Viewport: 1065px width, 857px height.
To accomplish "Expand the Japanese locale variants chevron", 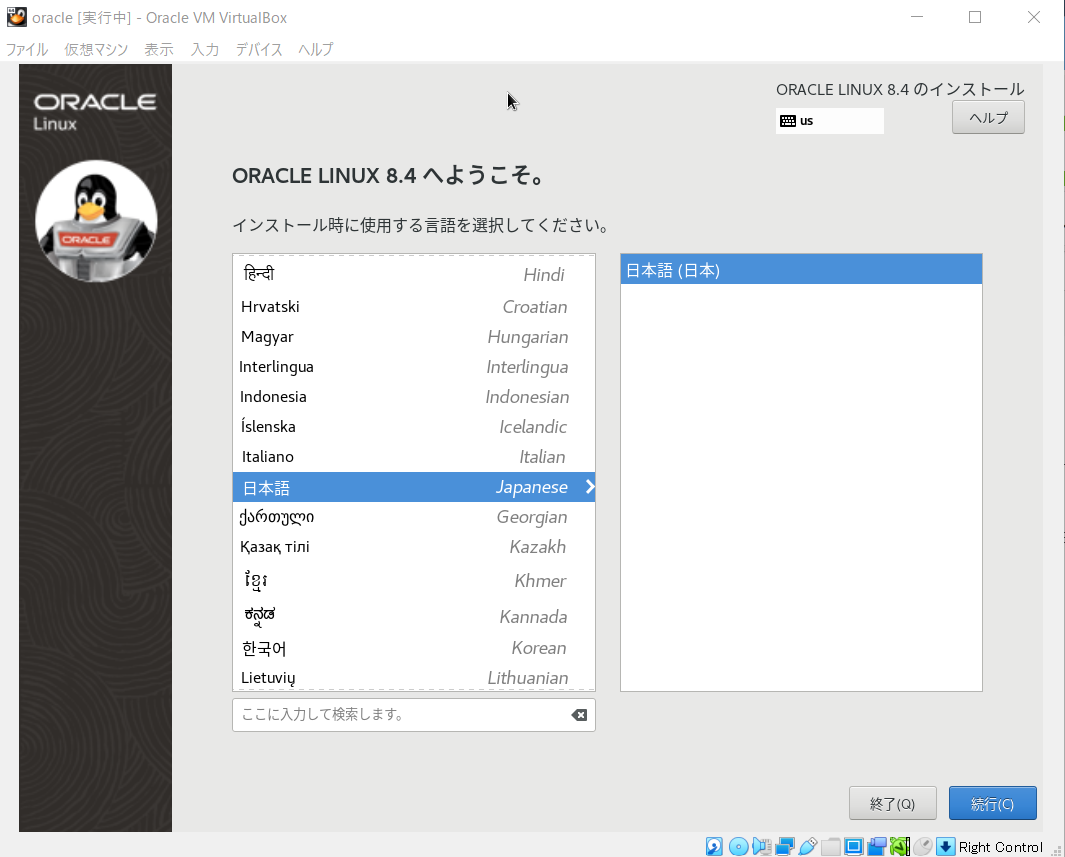I will pyautogui.click(x=587, y=487).
